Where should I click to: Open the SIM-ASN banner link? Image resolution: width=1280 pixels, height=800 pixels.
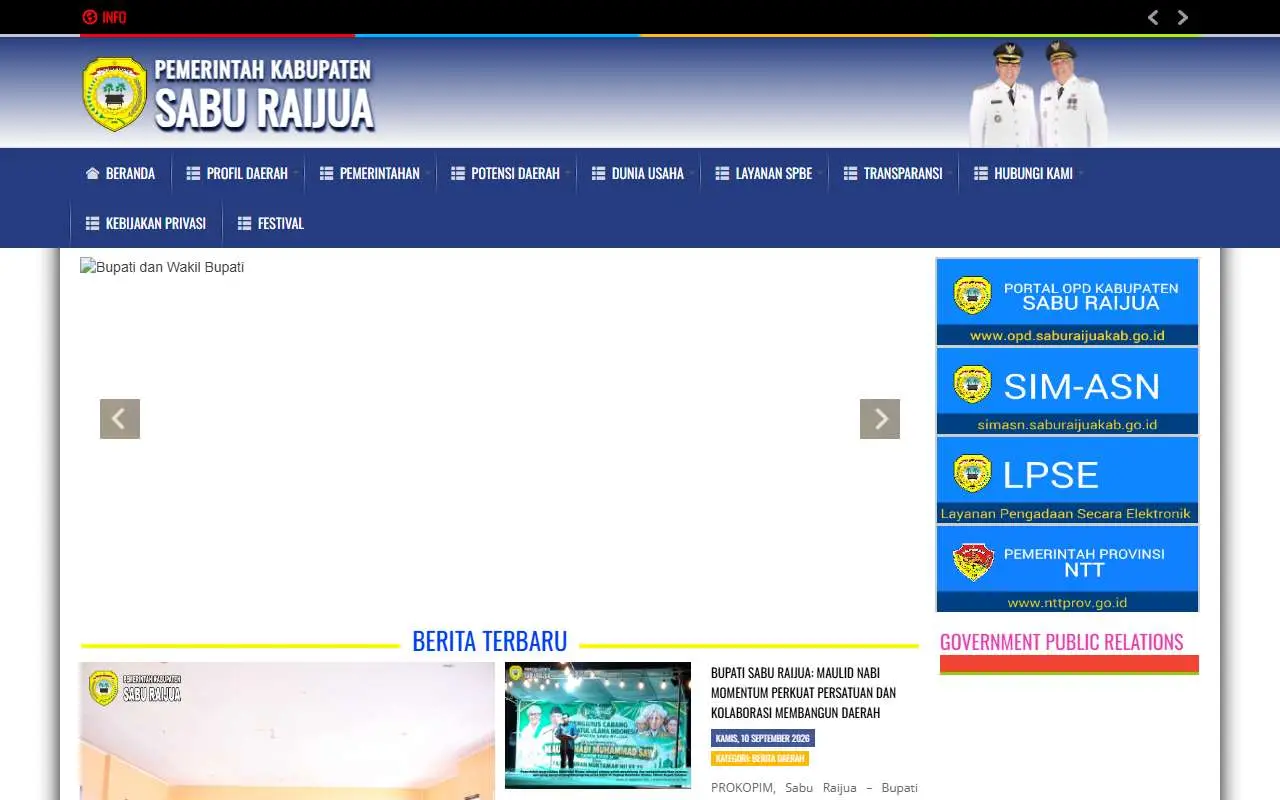(1067, 391)
